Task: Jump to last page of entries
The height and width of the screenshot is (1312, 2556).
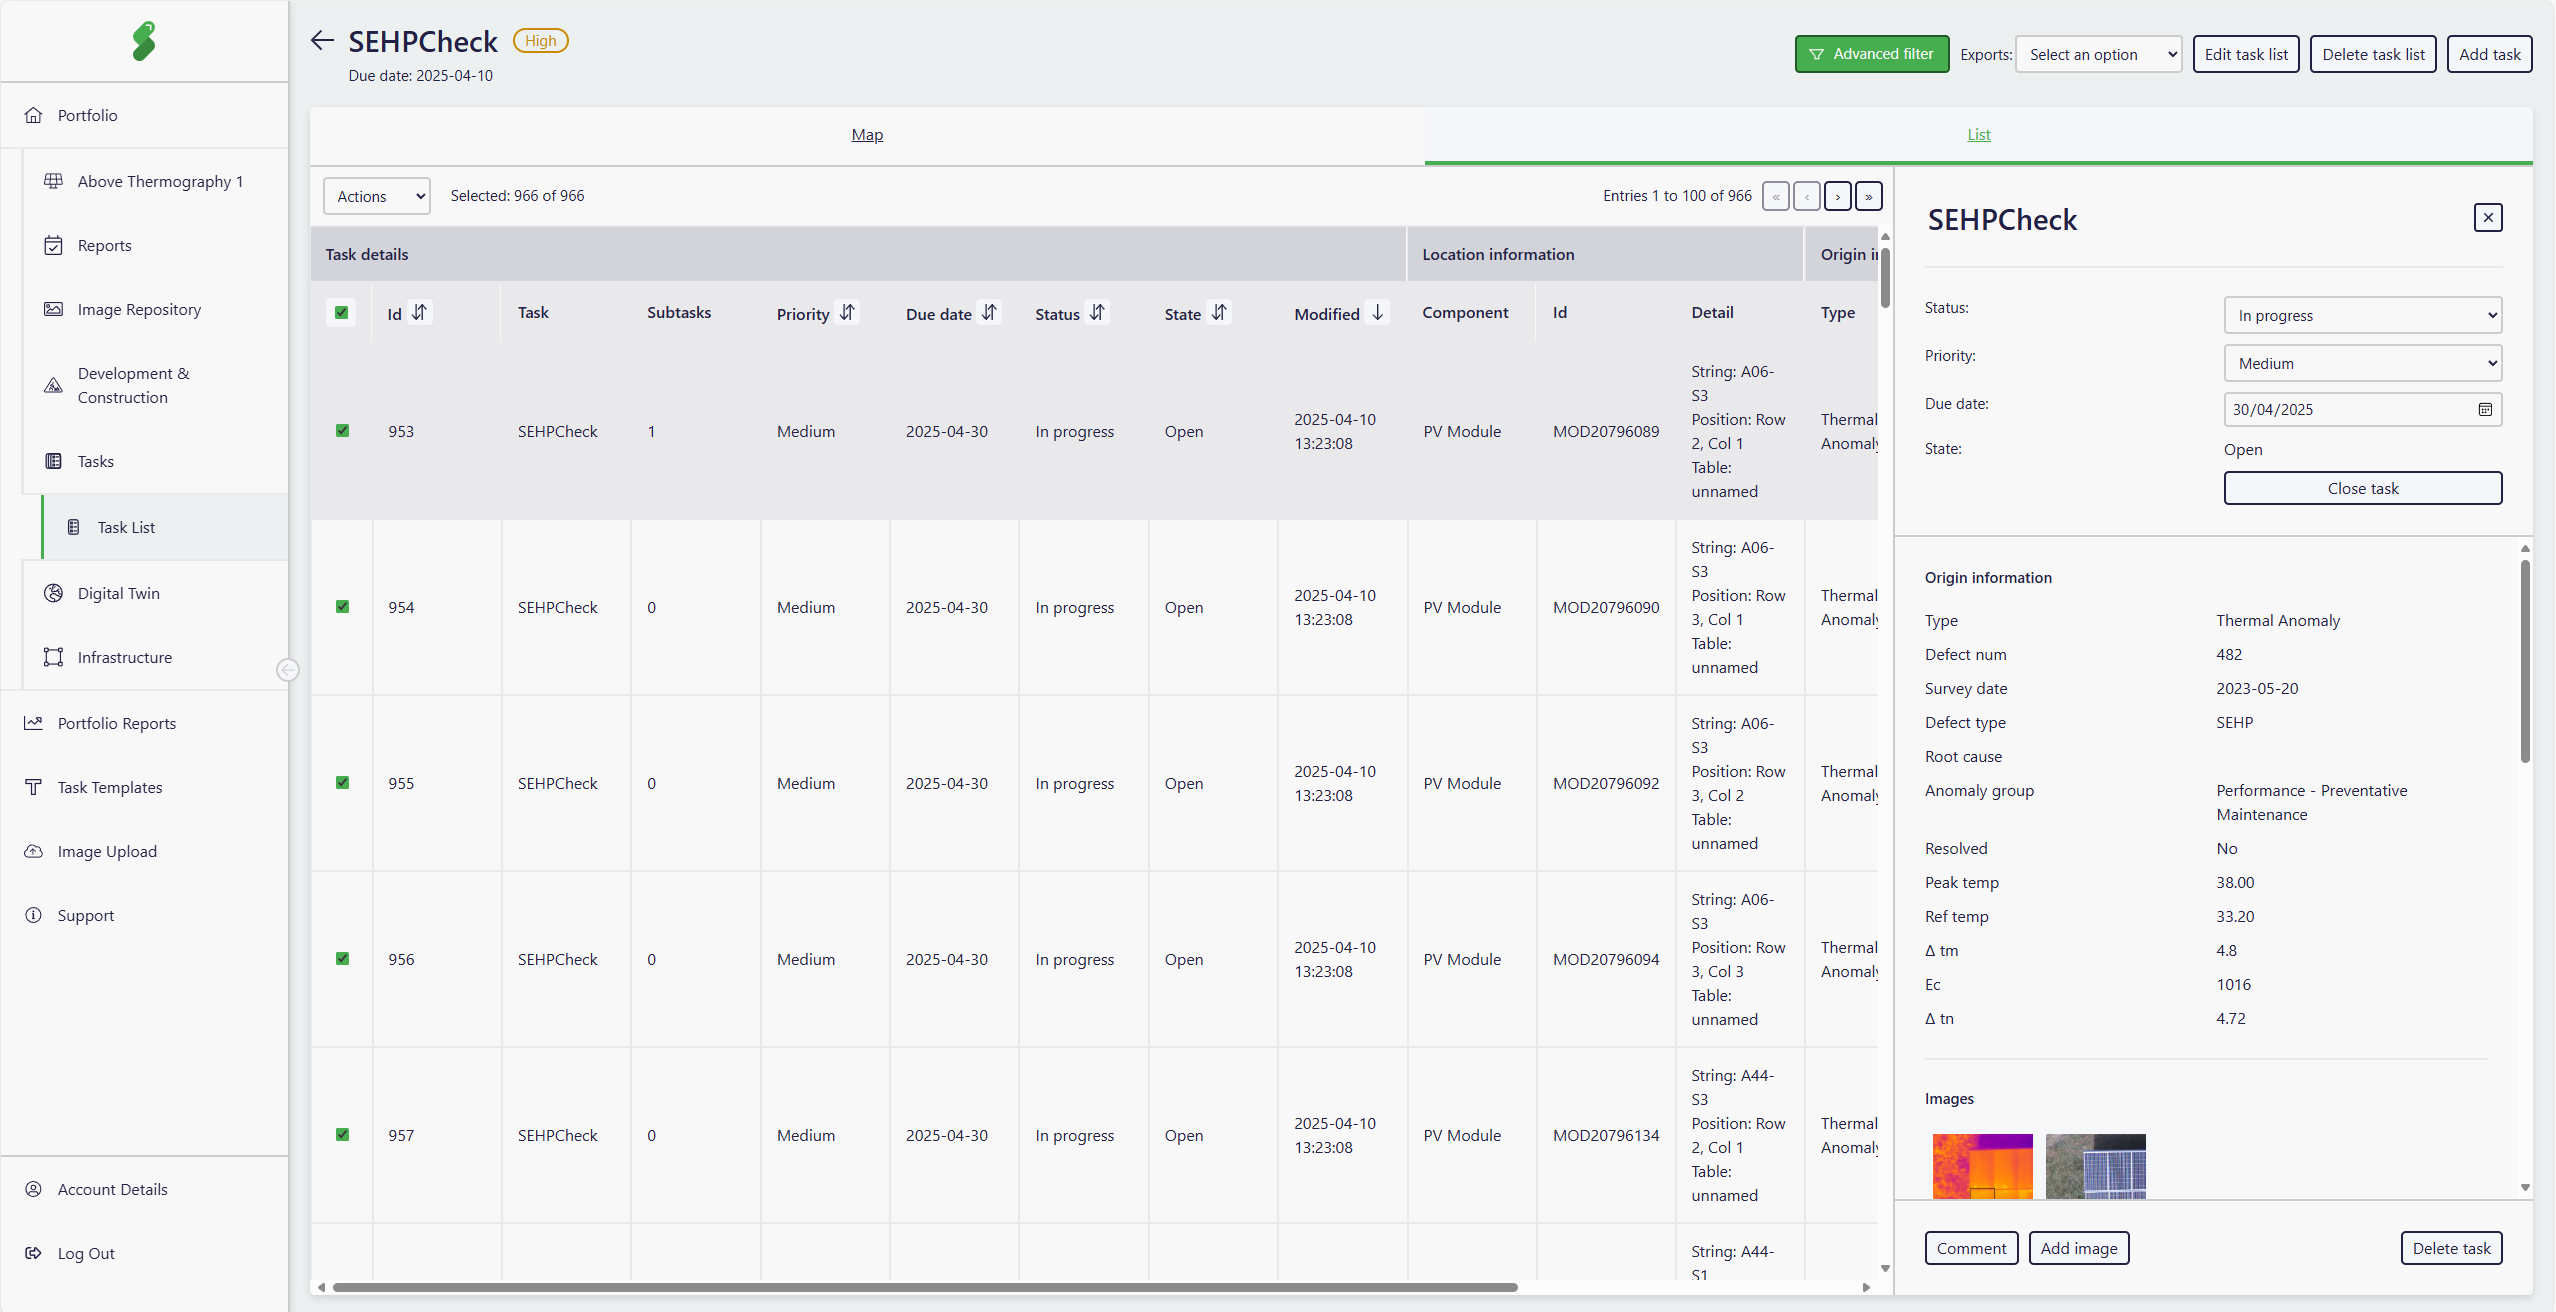Action: click(x=1868, y=196)
